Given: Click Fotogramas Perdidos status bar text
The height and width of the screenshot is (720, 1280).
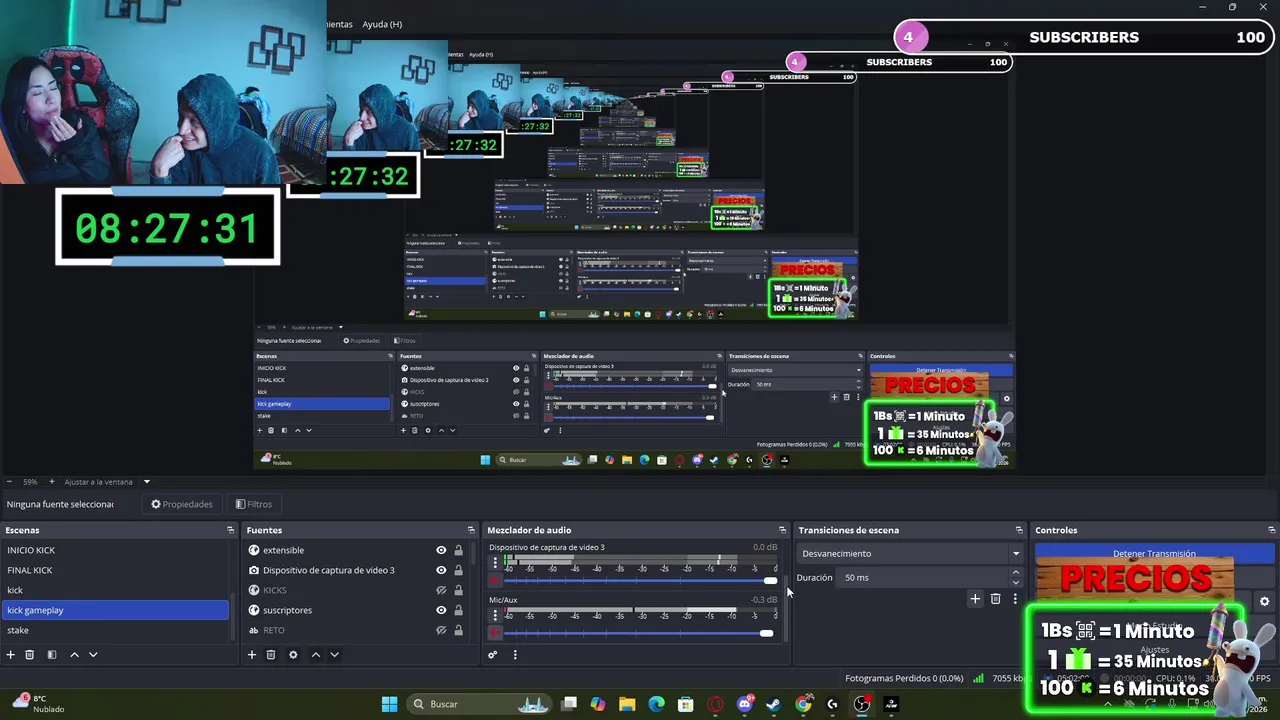Looking at the screenshot, I should [x=904, y=679].
